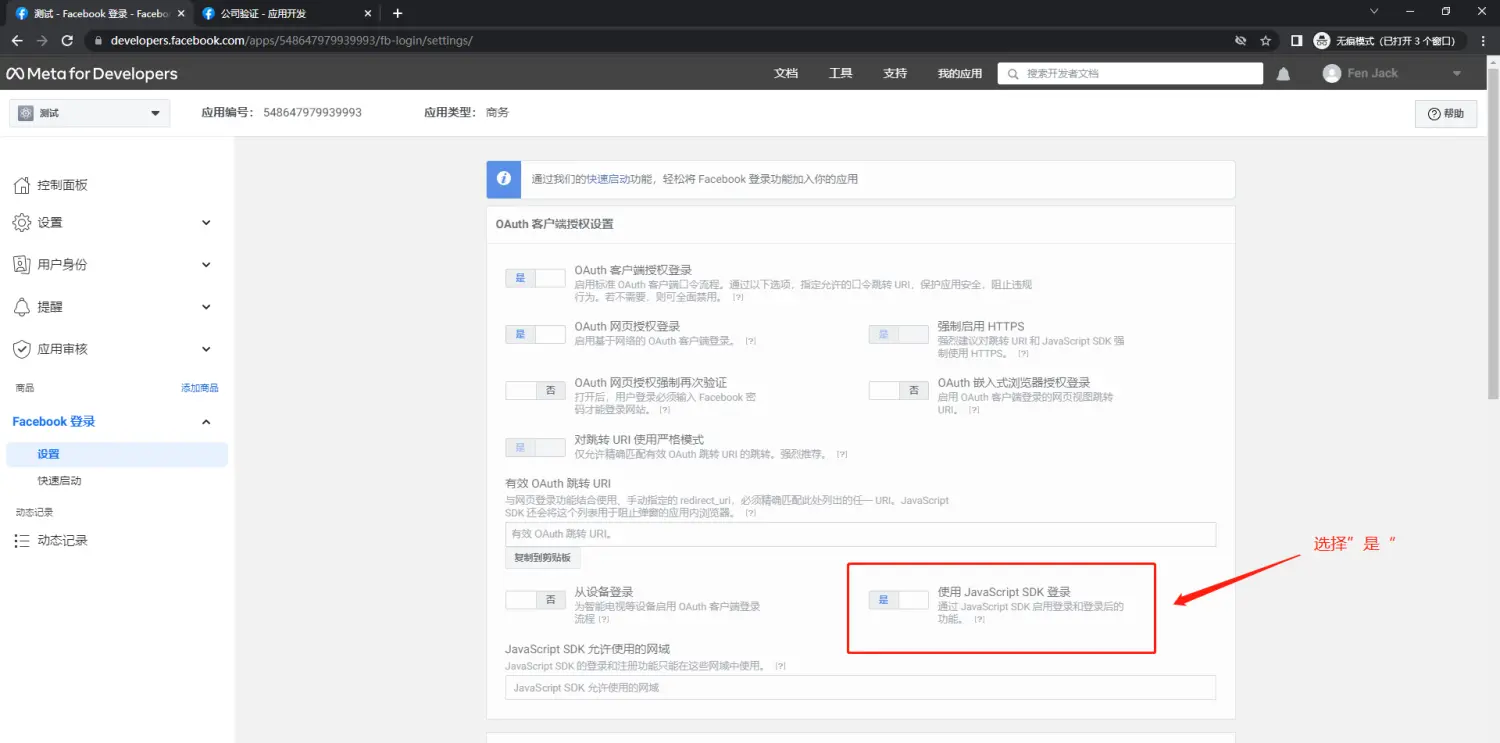Open 控制面板 in the sidebar
1500x743 pixels.
coord(62,185)
